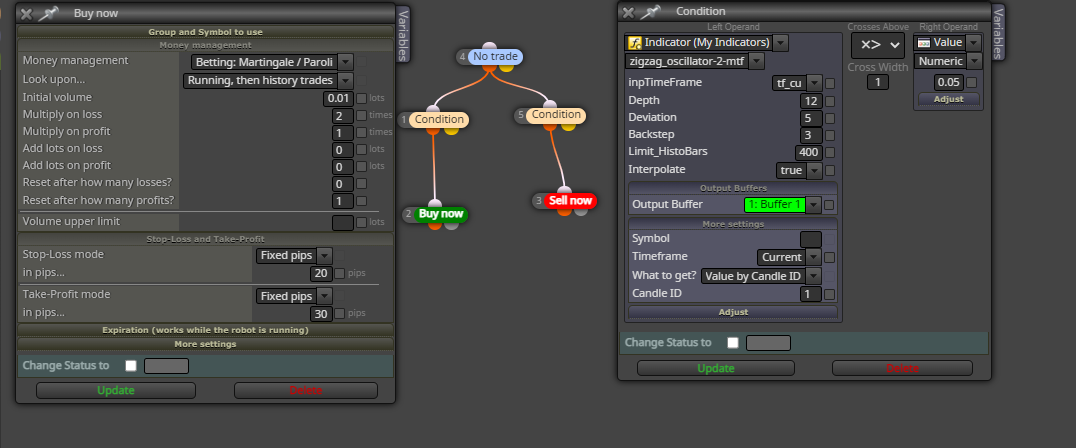Image resolution: width=1076 pixels, height=448 pixels.
Task: Open the Money management dropdown
Action: click(x=345, y=62)
